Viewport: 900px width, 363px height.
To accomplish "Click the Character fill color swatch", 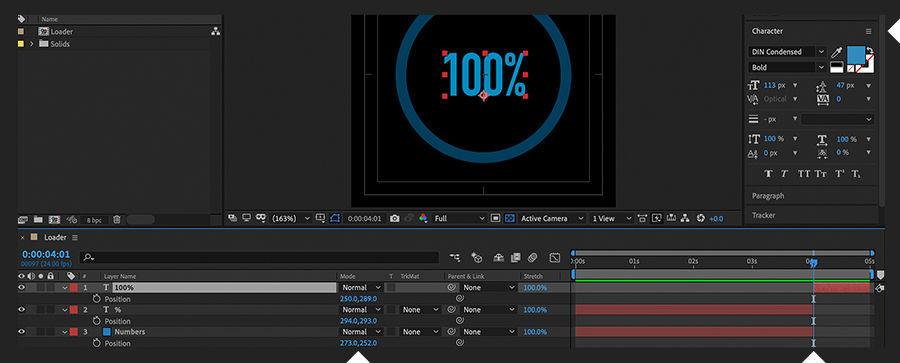I will click(x=856, y=55).
